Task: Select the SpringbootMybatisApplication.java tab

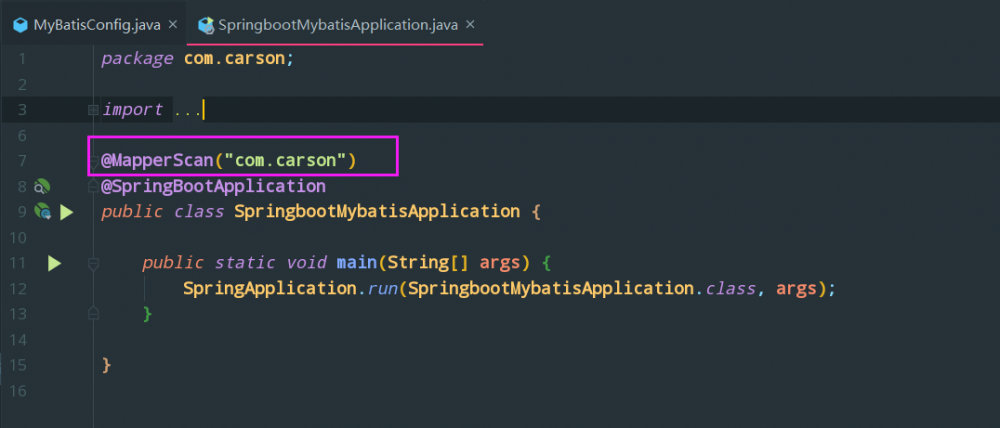Action: 335,25
